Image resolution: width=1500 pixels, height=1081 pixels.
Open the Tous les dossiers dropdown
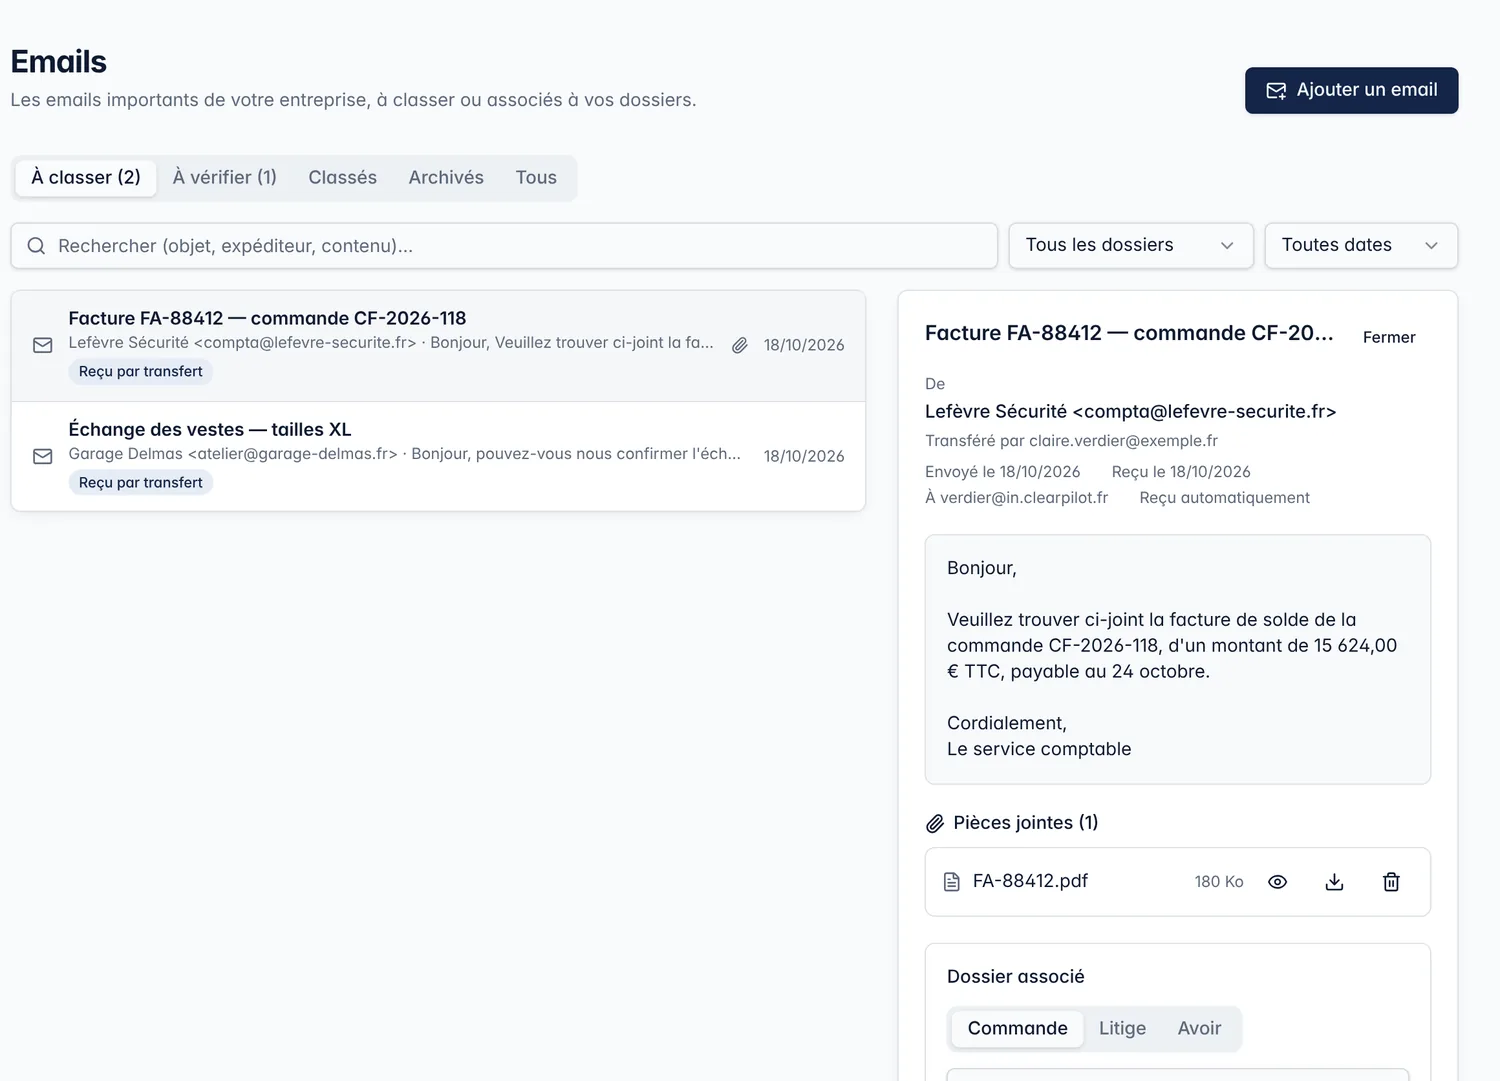1131,246
